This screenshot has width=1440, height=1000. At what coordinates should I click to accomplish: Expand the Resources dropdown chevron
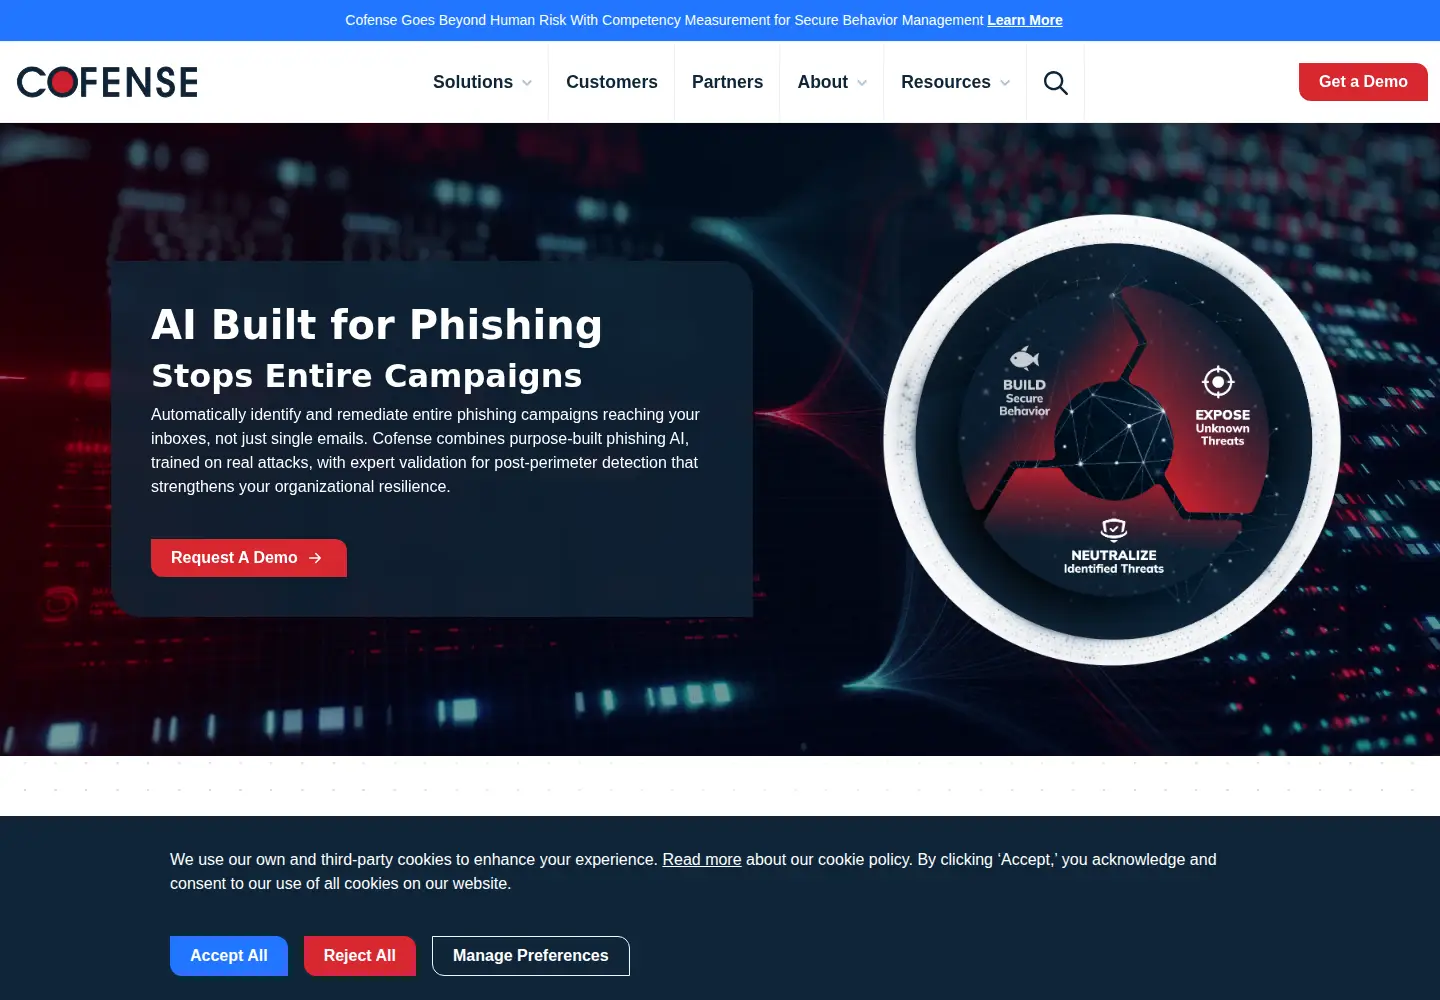coord(1005,83)
